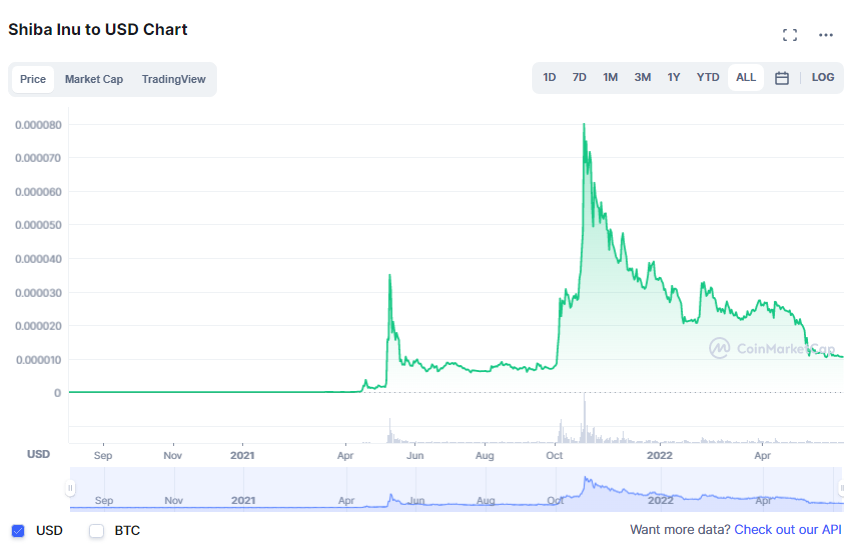Select the YTD time range

708,77
